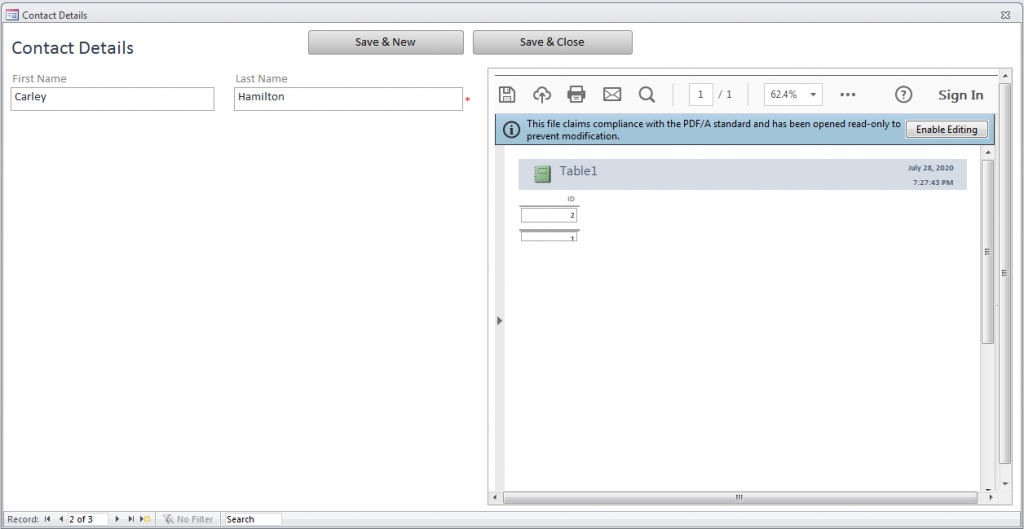Screen dimensions: 1024x529
Task: Click the PDF save disk icon
Action: coord(507,95)
